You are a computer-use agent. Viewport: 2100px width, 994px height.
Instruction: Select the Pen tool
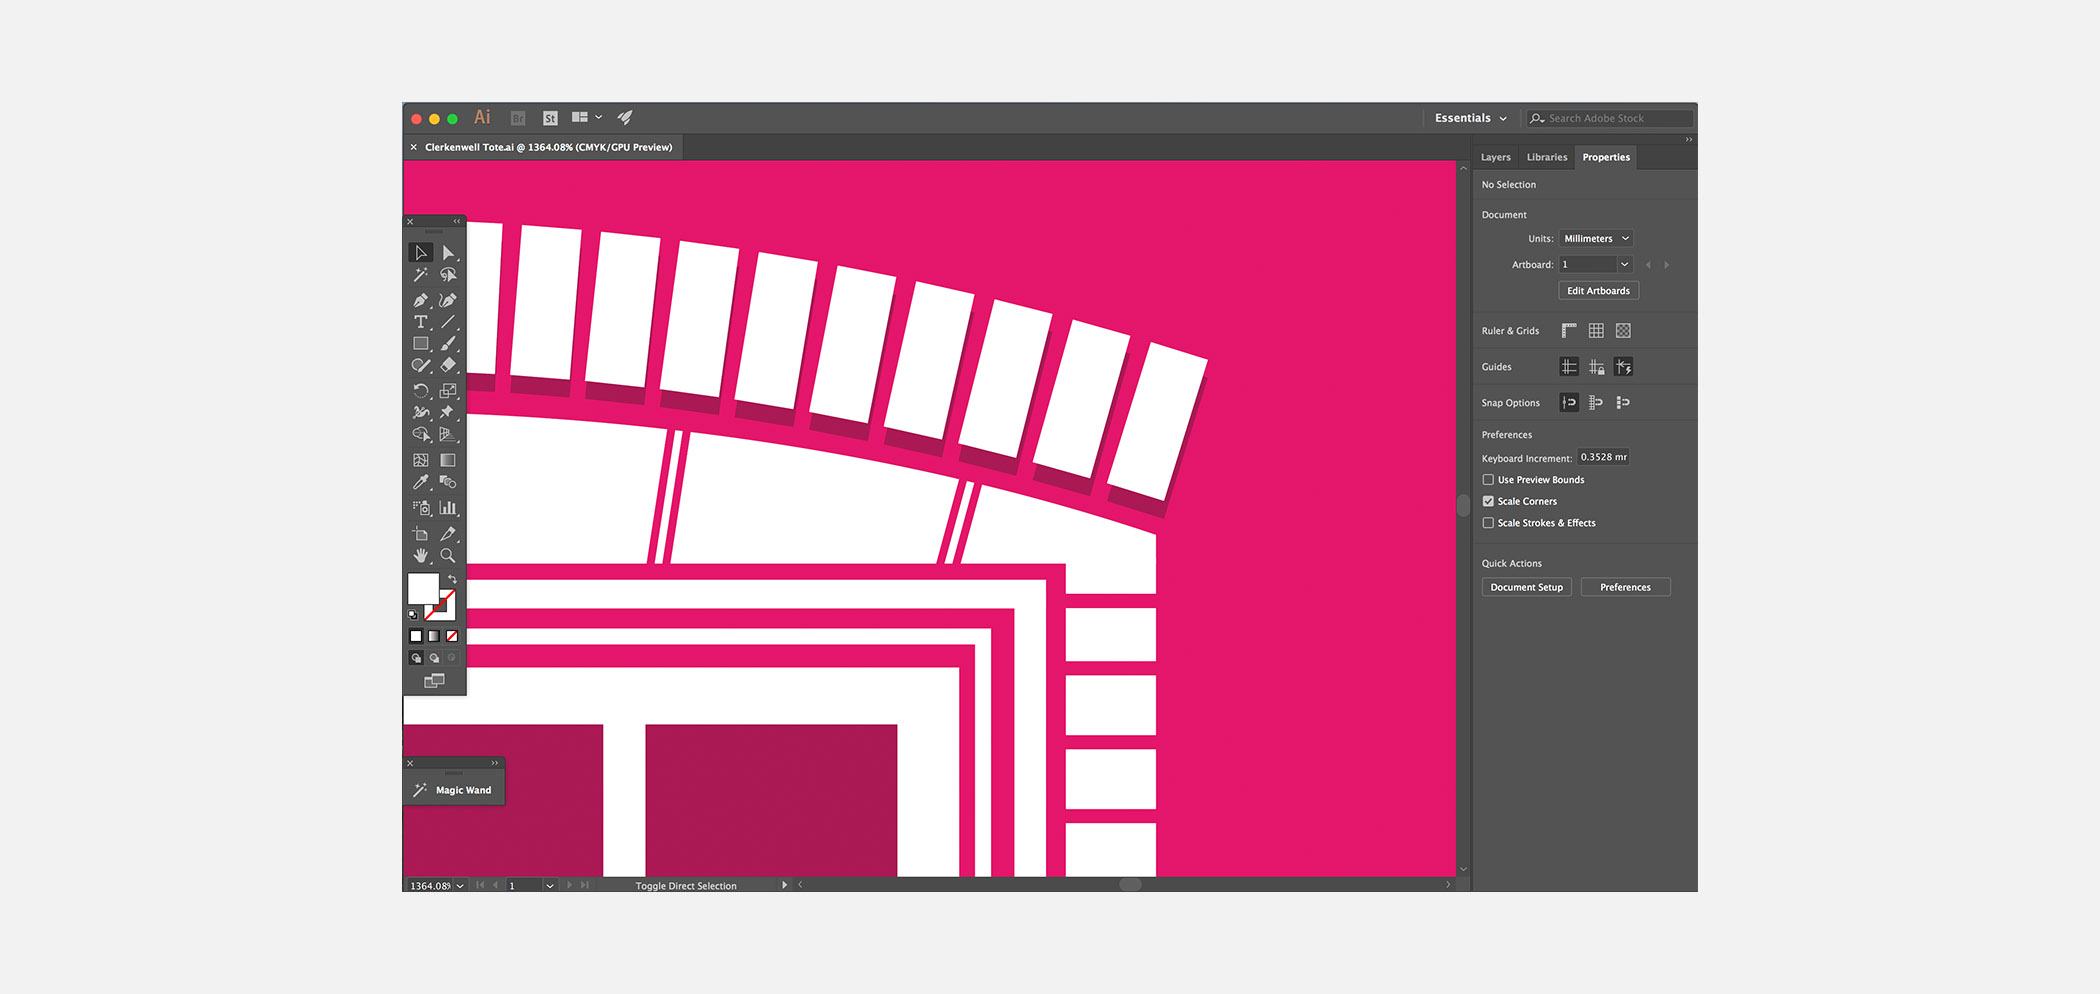pos(421,300)
